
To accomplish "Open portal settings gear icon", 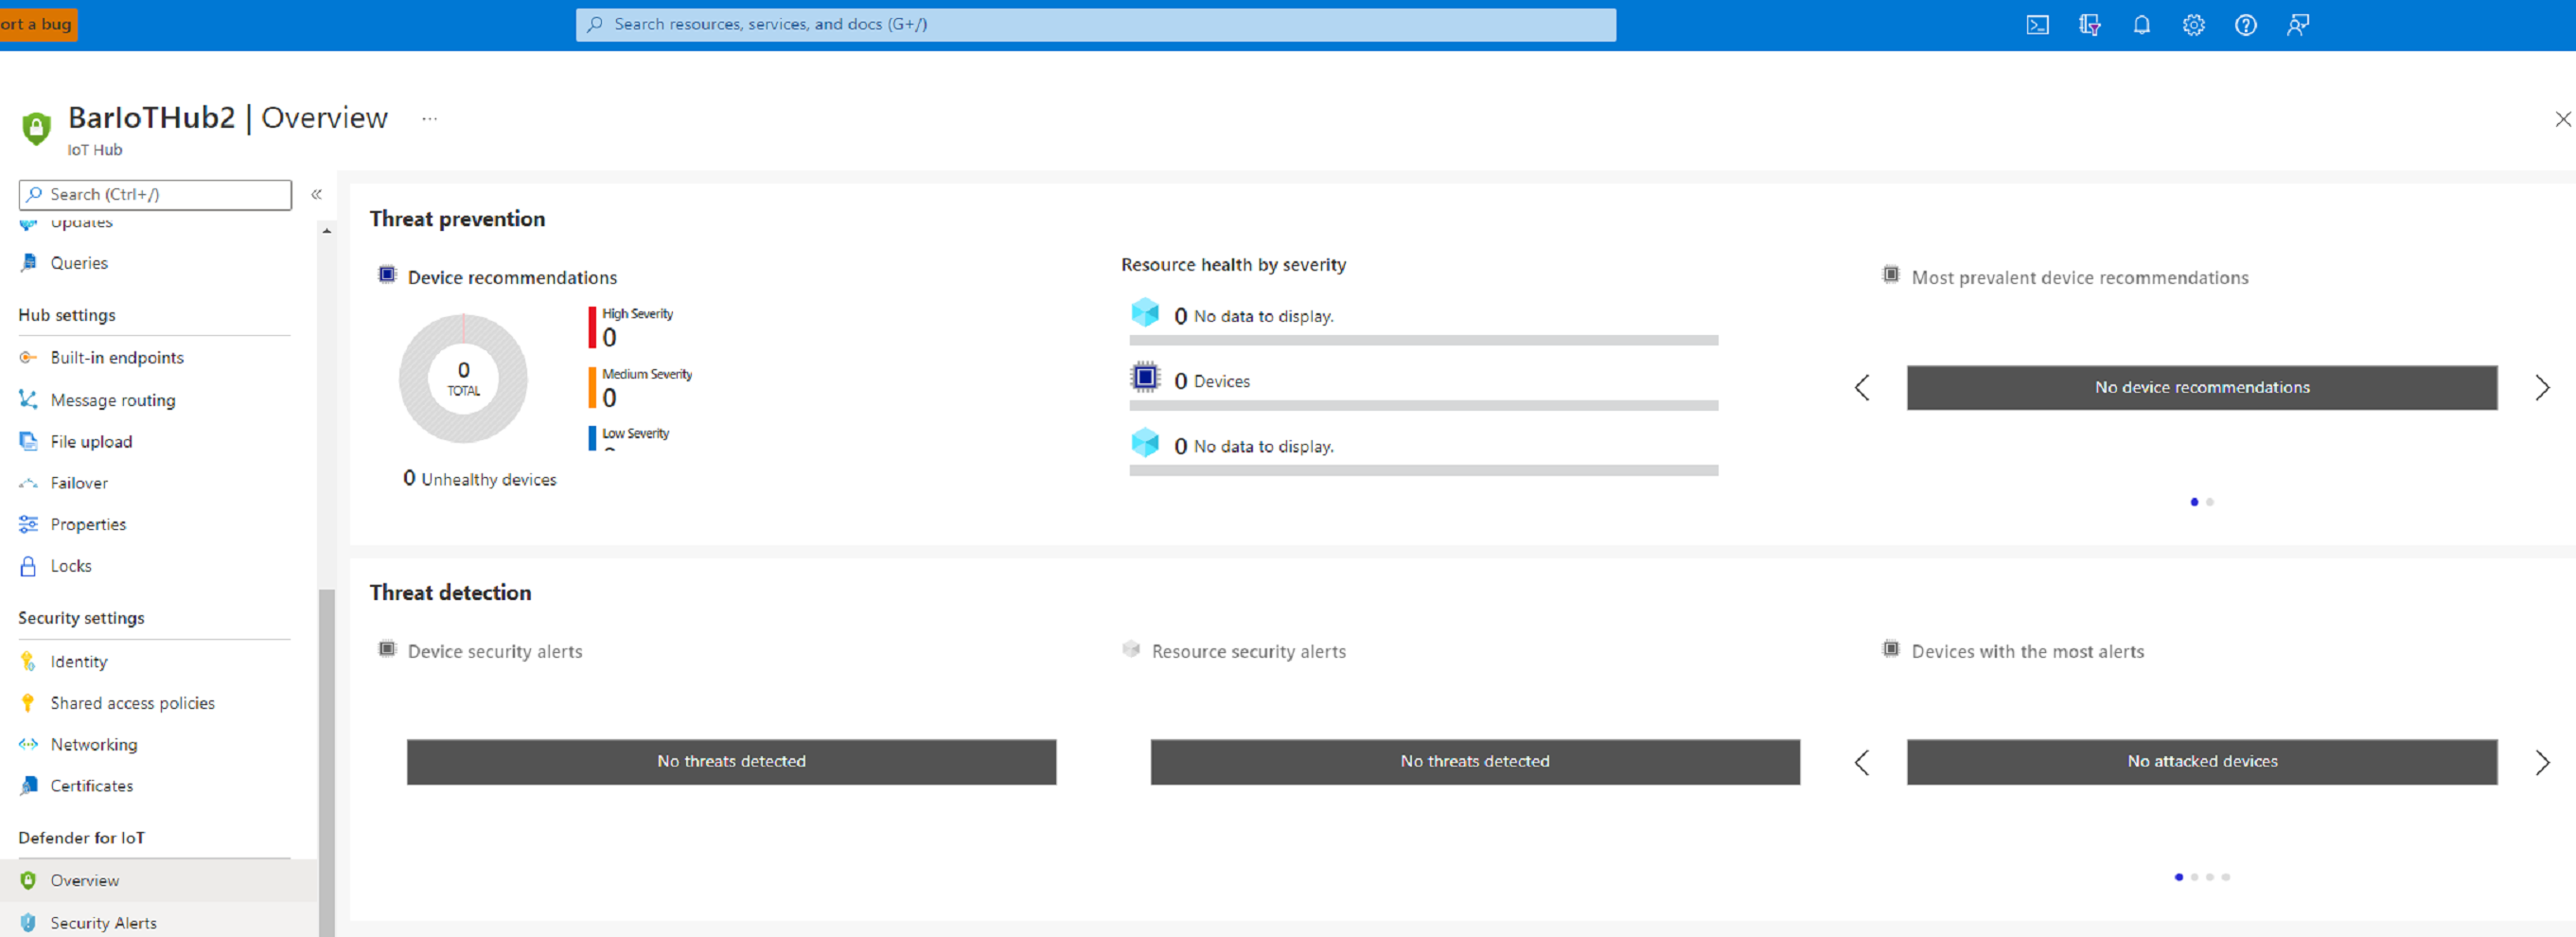I will pos(2193,25).
